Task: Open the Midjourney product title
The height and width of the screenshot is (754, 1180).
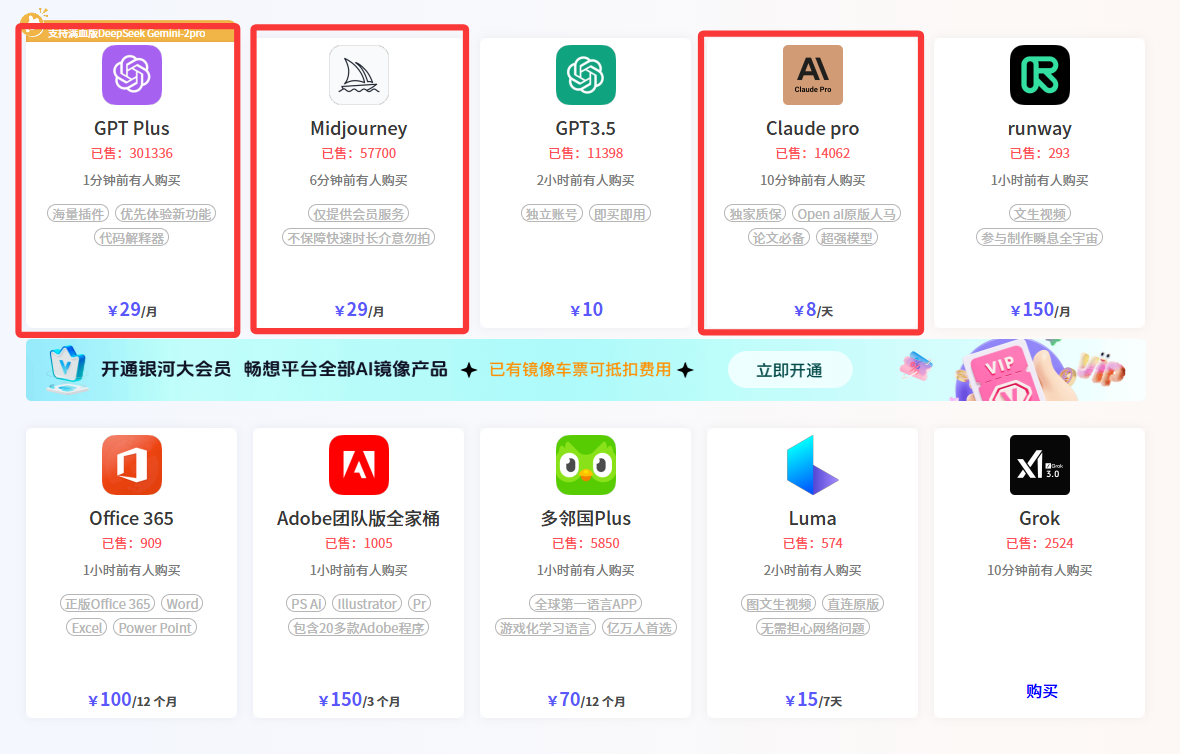Action: point(359,129)
